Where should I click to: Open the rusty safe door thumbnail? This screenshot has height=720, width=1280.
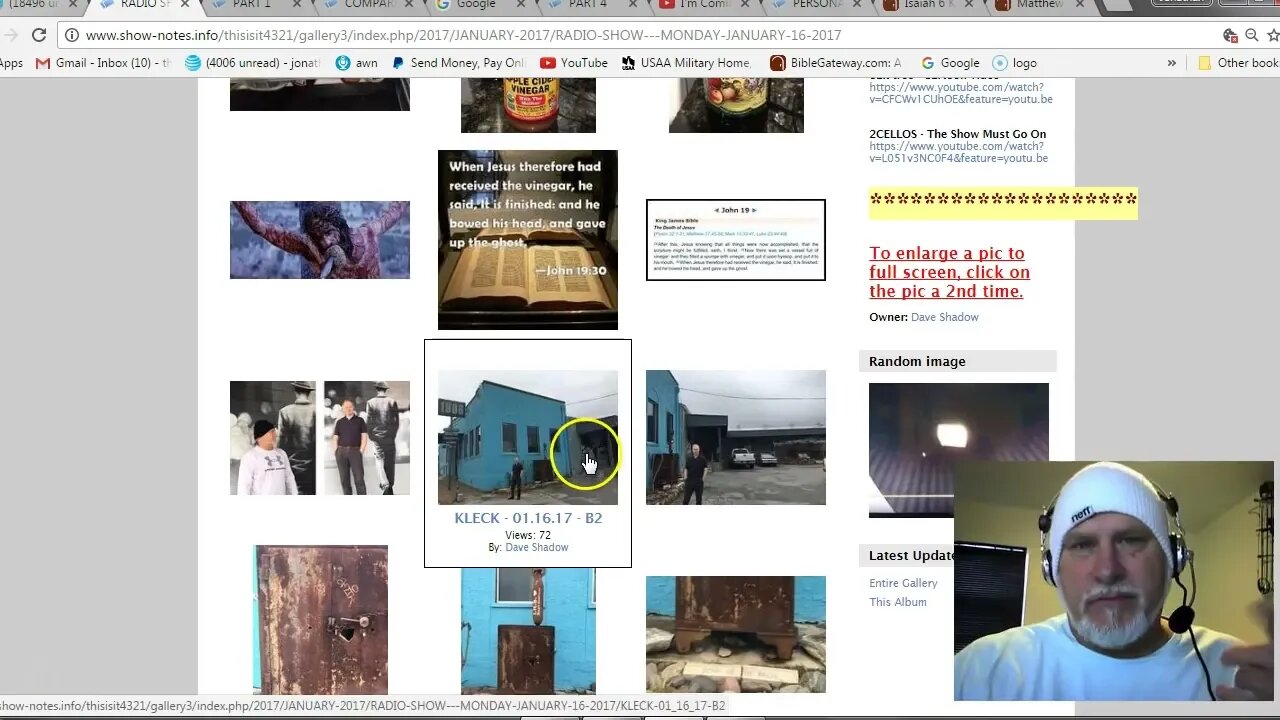pos(320,620)
